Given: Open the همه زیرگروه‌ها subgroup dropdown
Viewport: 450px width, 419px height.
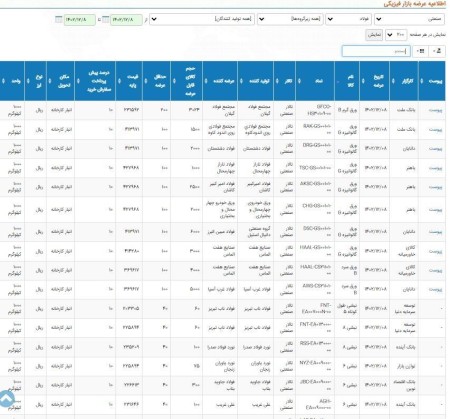Looking at the screenshot, I should click(290, 19).
